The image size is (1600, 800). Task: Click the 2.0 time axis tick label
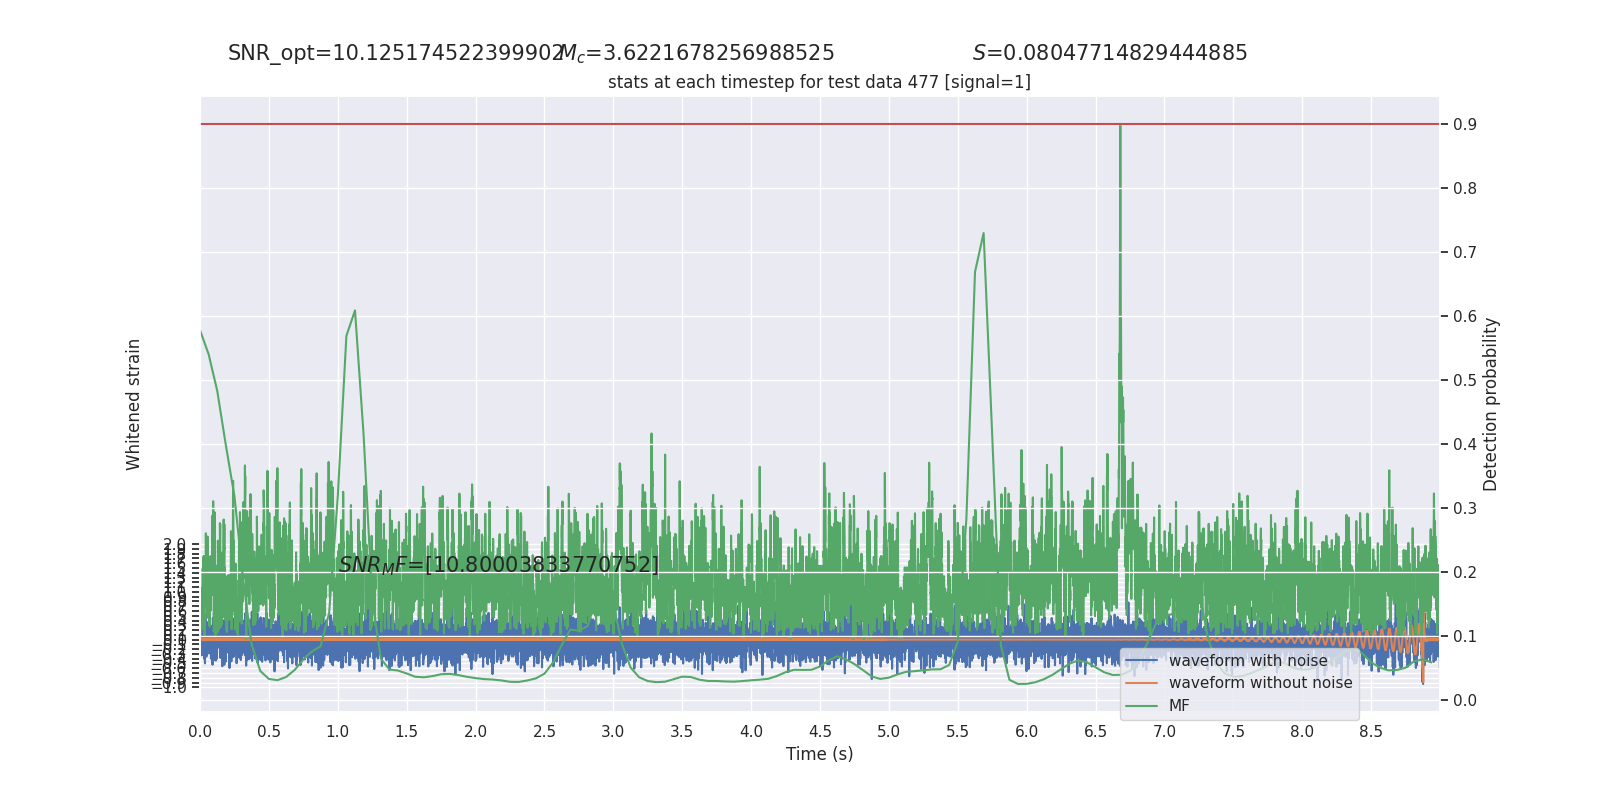476,732
